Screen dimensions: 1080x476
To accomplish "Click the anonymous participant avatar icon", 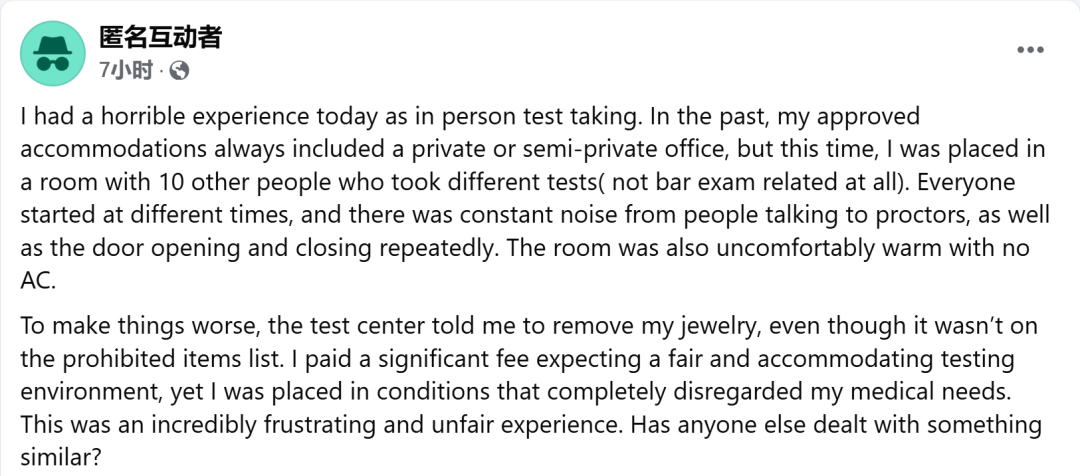I will 52,53.
